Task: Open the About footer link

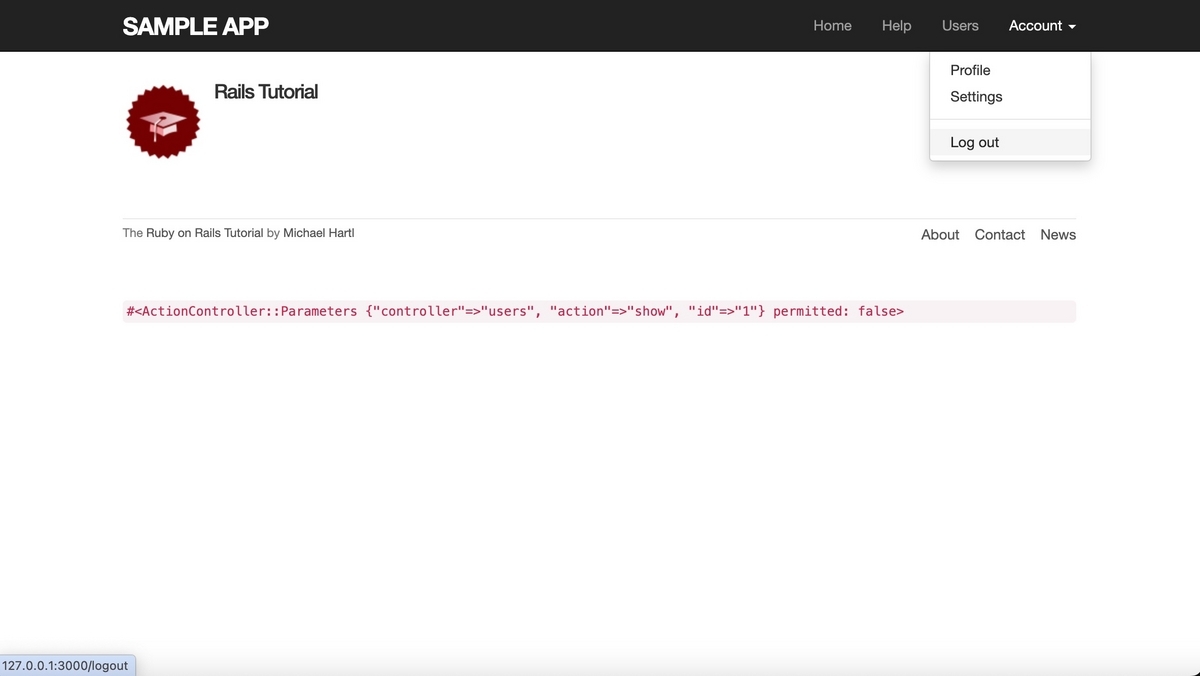Action: click(940, 234)
